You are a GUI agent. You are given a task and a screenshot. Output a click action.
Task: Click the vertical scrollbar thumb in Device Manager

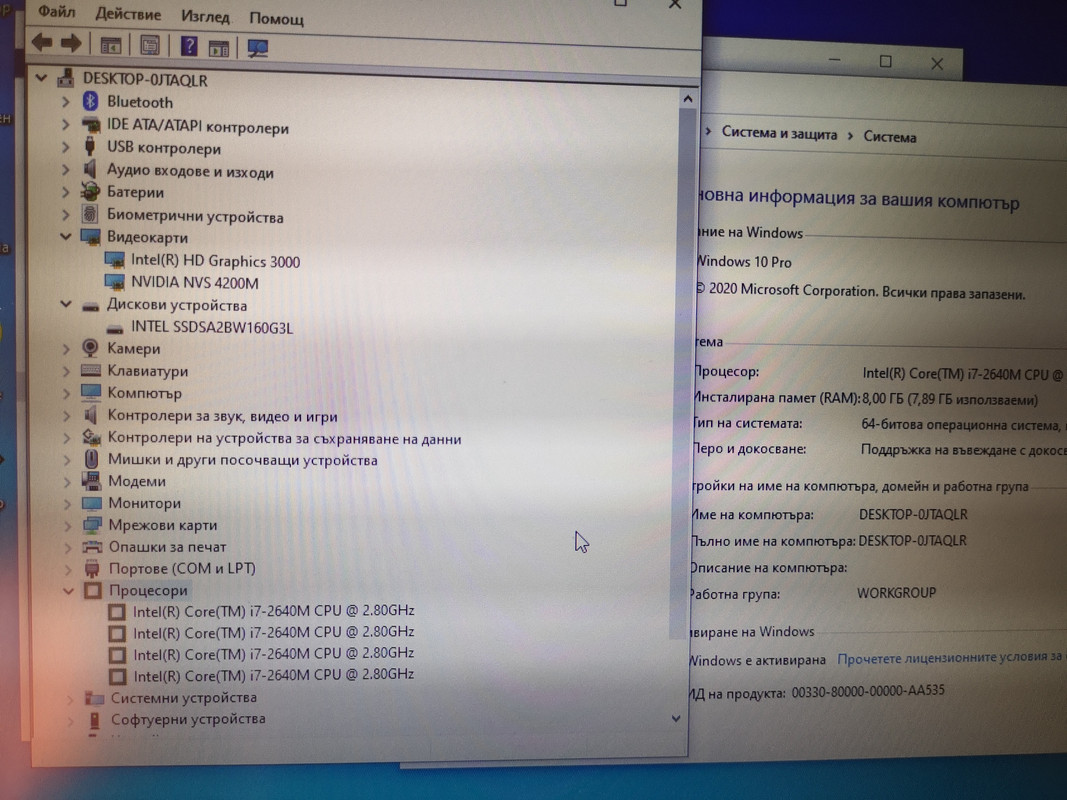pyautogui.click(x=682, y=374)
